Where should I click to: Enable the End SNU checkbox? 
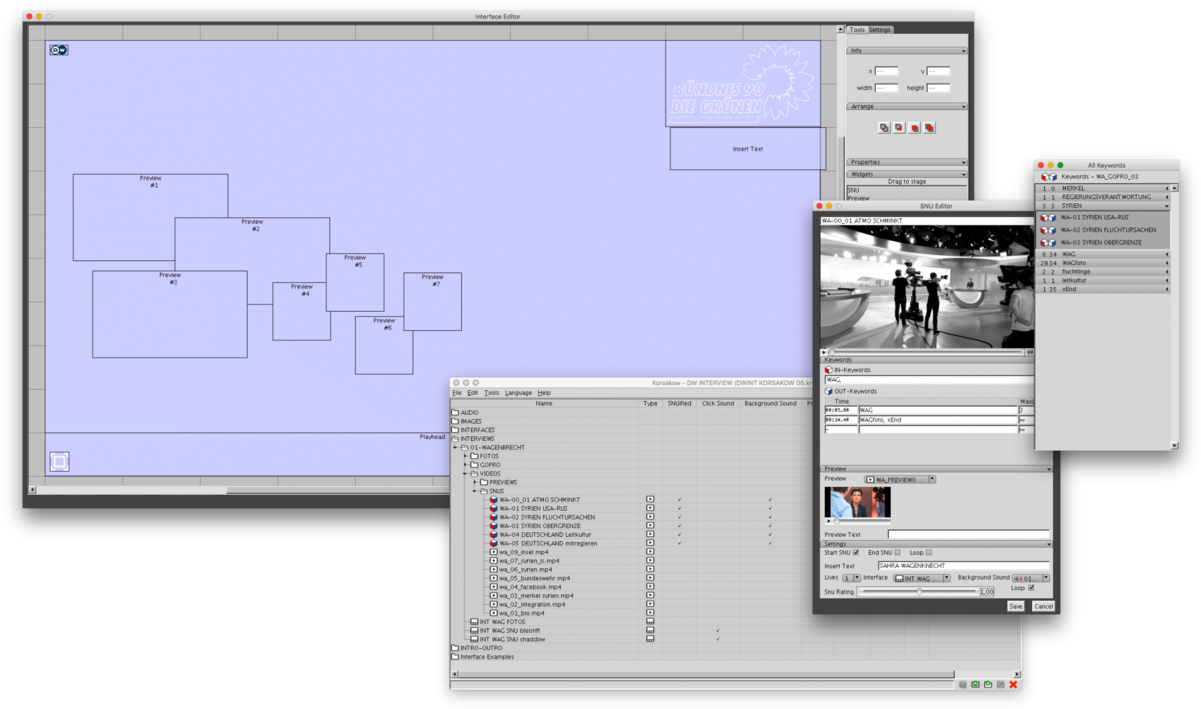(x=897, y=553)
